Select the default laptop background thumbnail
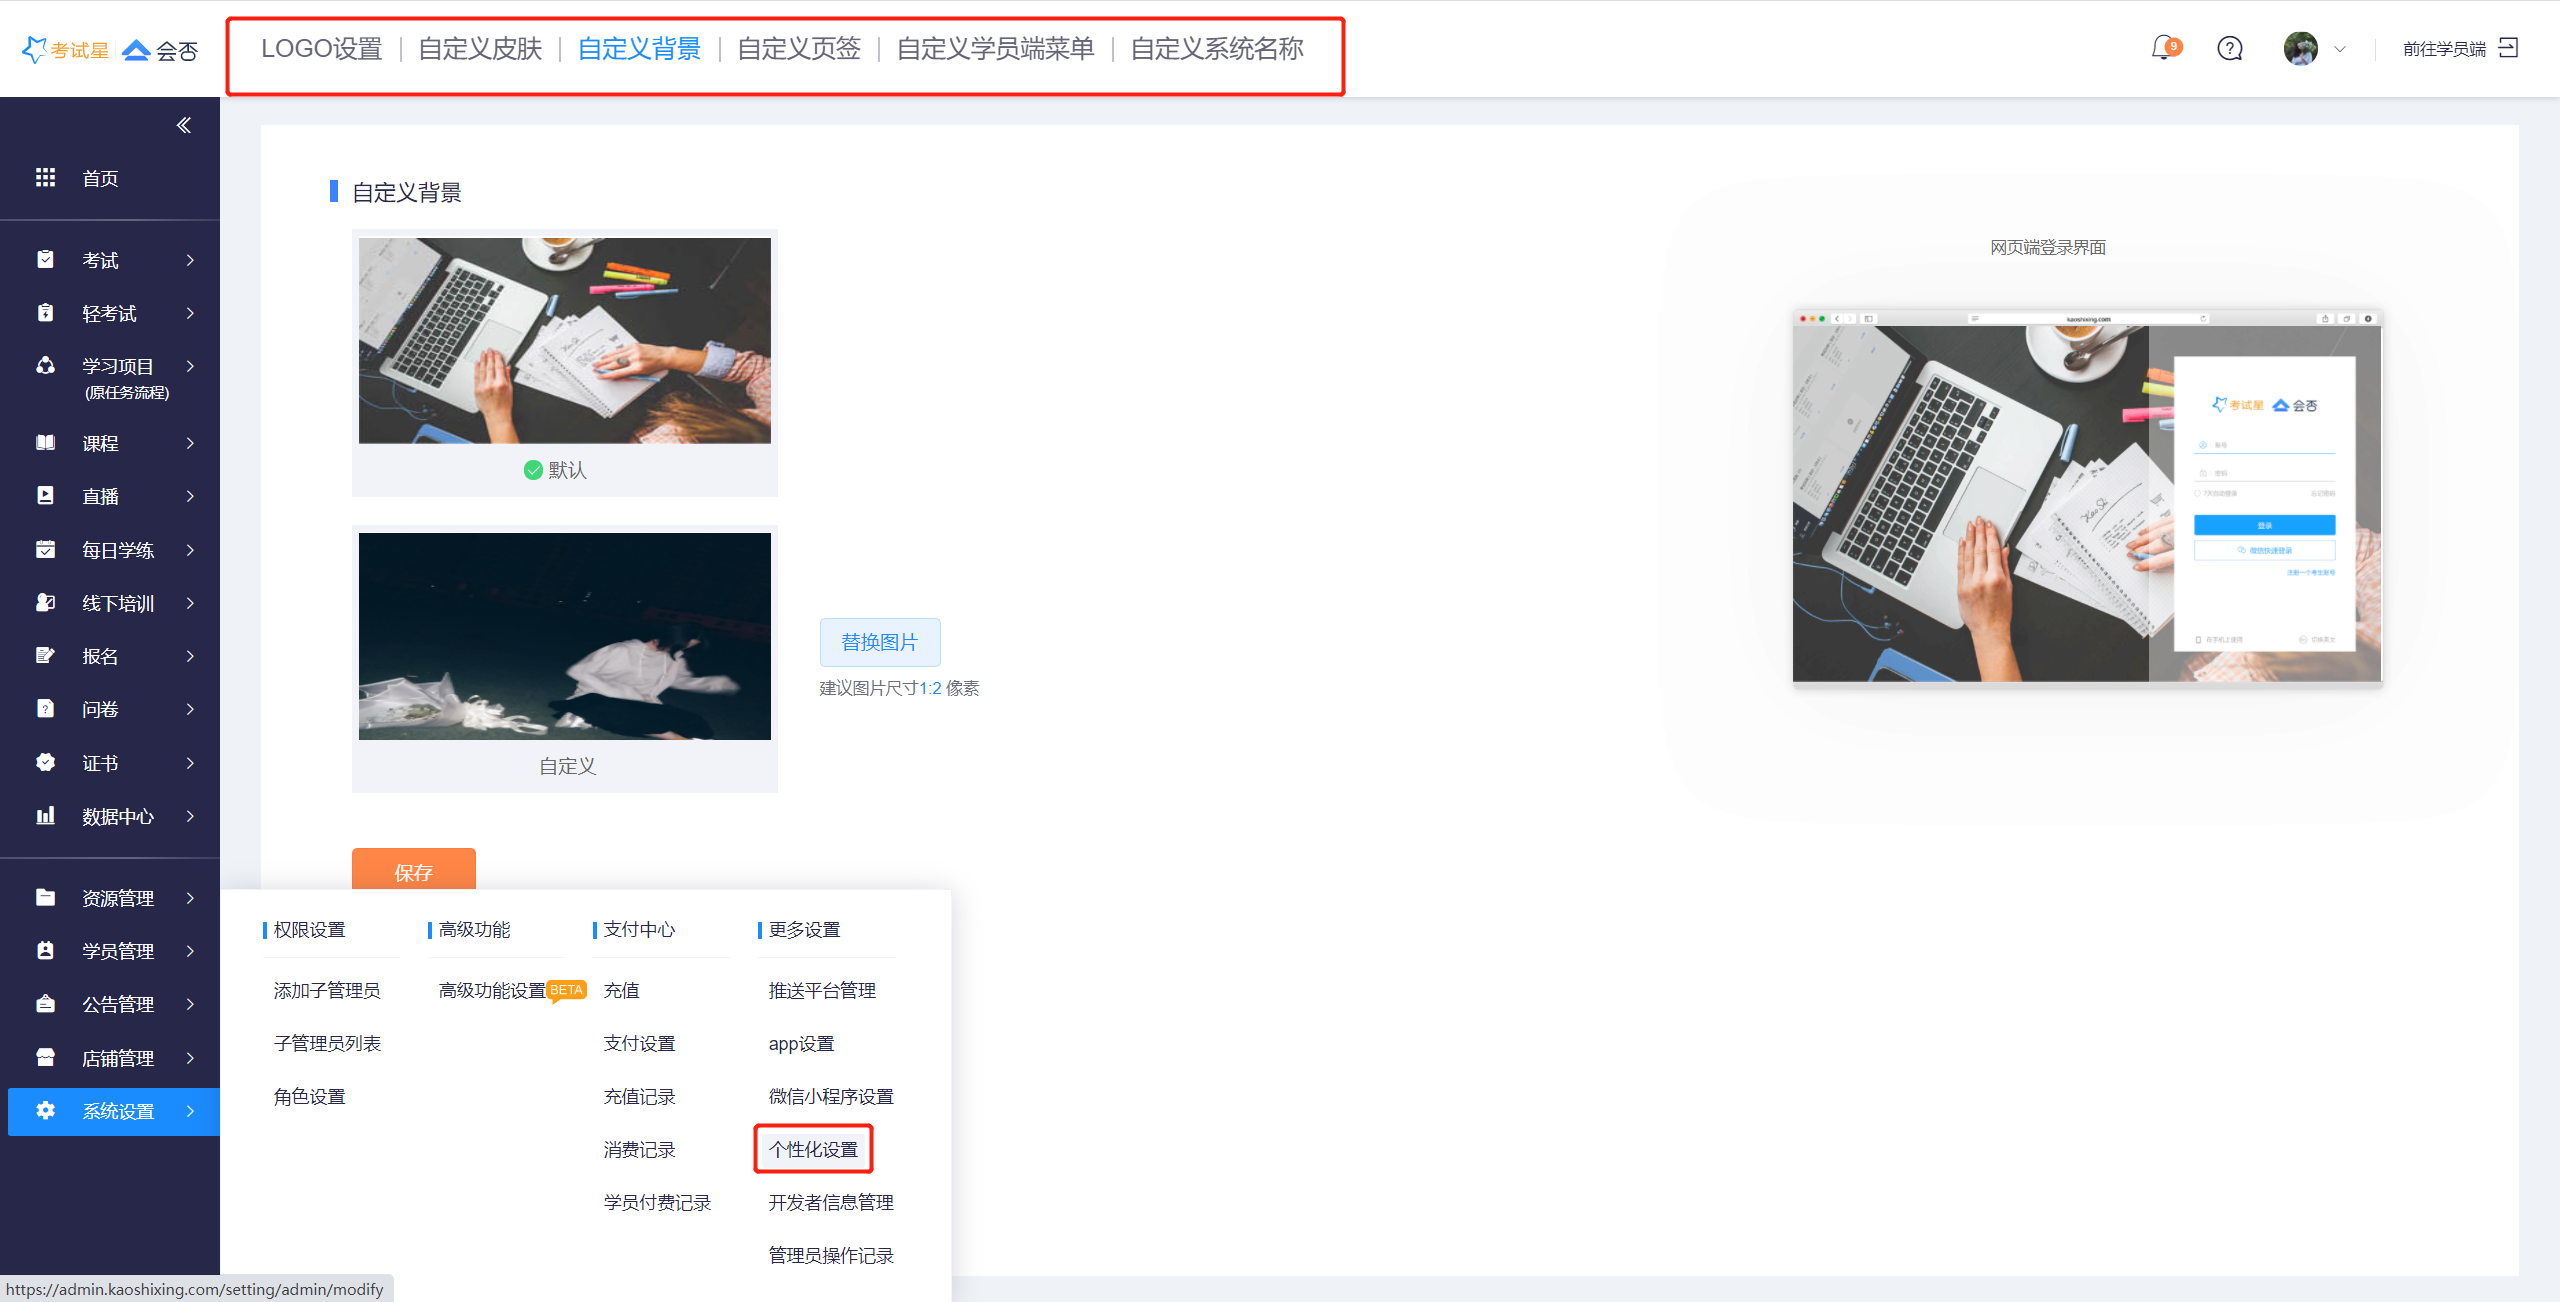2560x1302 pixels. pyautogui.click(x=564, y=340)
